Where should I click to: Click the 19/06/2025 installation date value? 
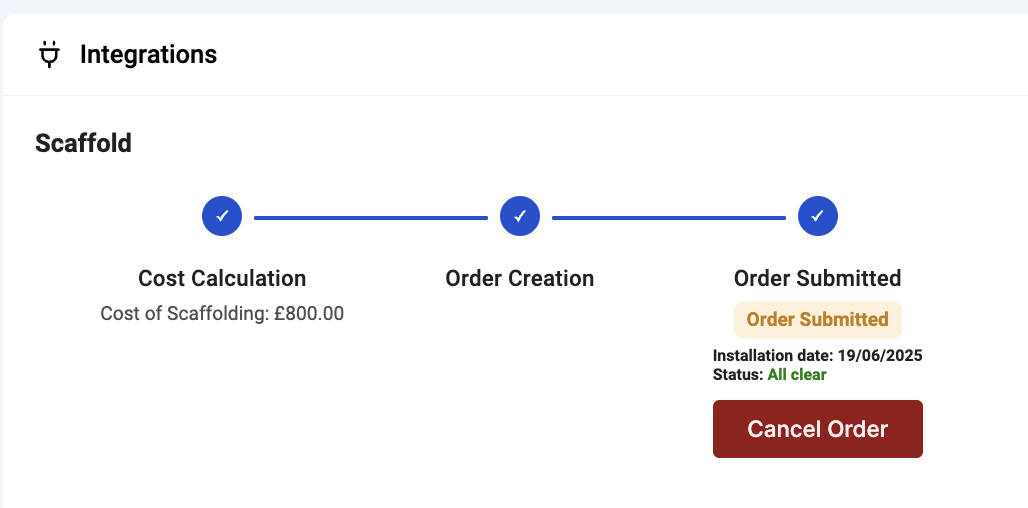pyautogui.click(x=880, y=356)
